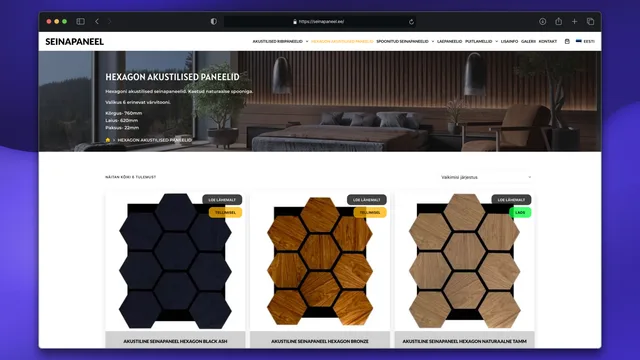This screenshot has width=640, height=360.
Task: Go forward with the browser forward arrow
Action: coord(109,22)
